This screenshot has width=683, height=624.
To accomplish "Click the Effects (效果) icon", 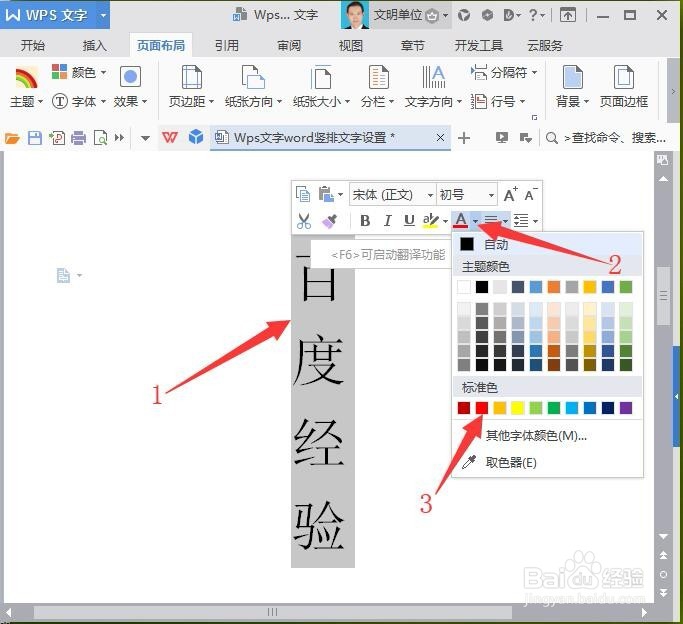I will tap(130, 77).
